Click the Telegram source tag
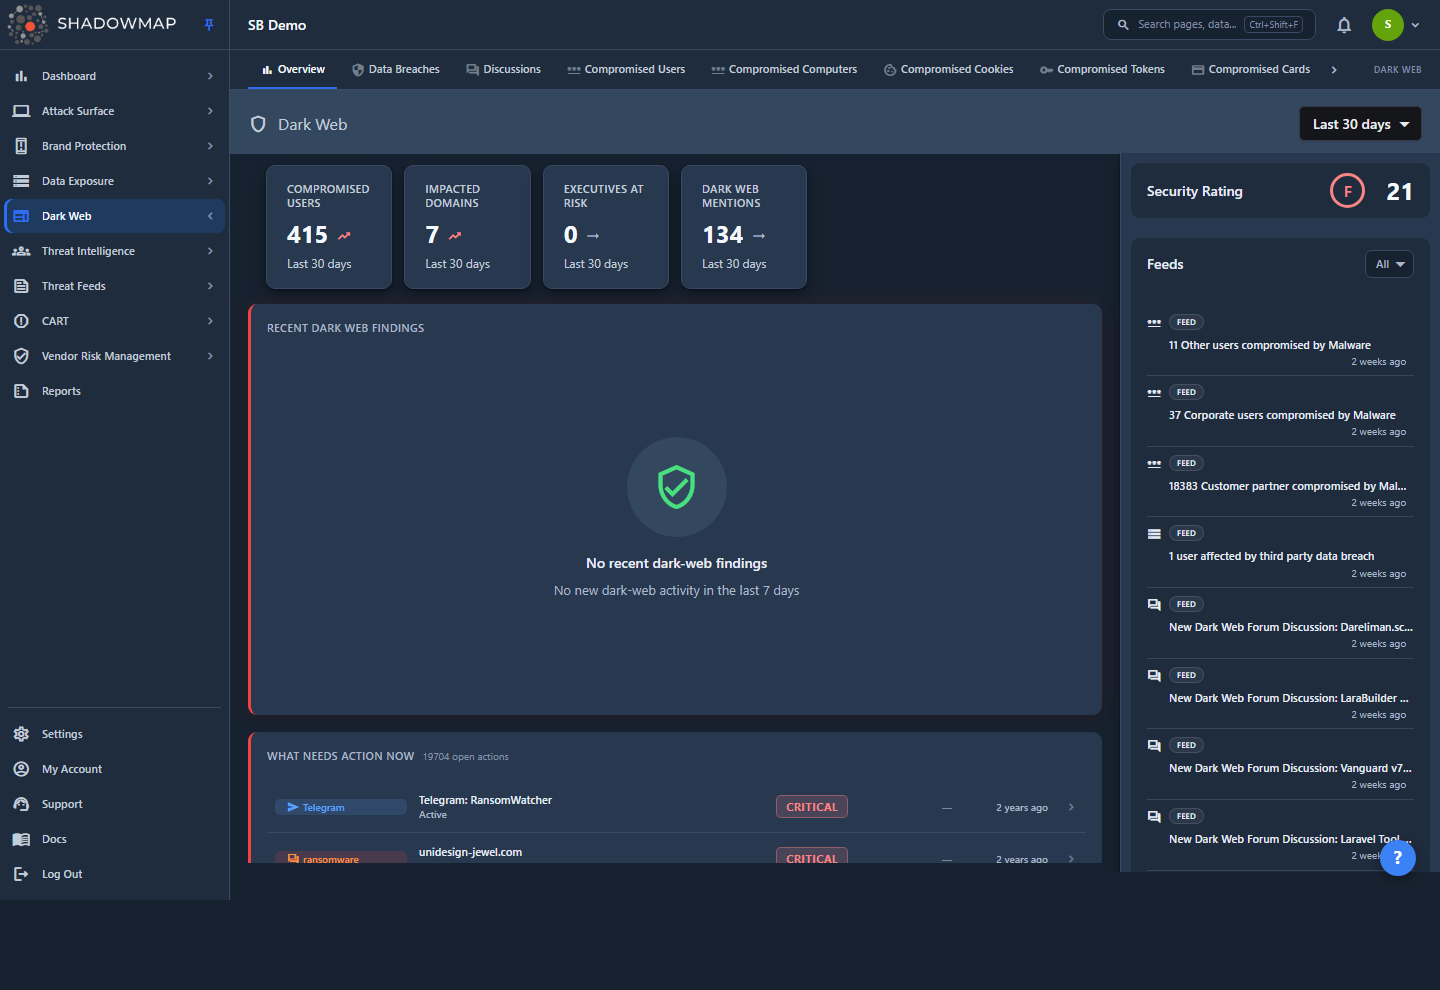The image size is (1440, 990). [x=341, y=807]
